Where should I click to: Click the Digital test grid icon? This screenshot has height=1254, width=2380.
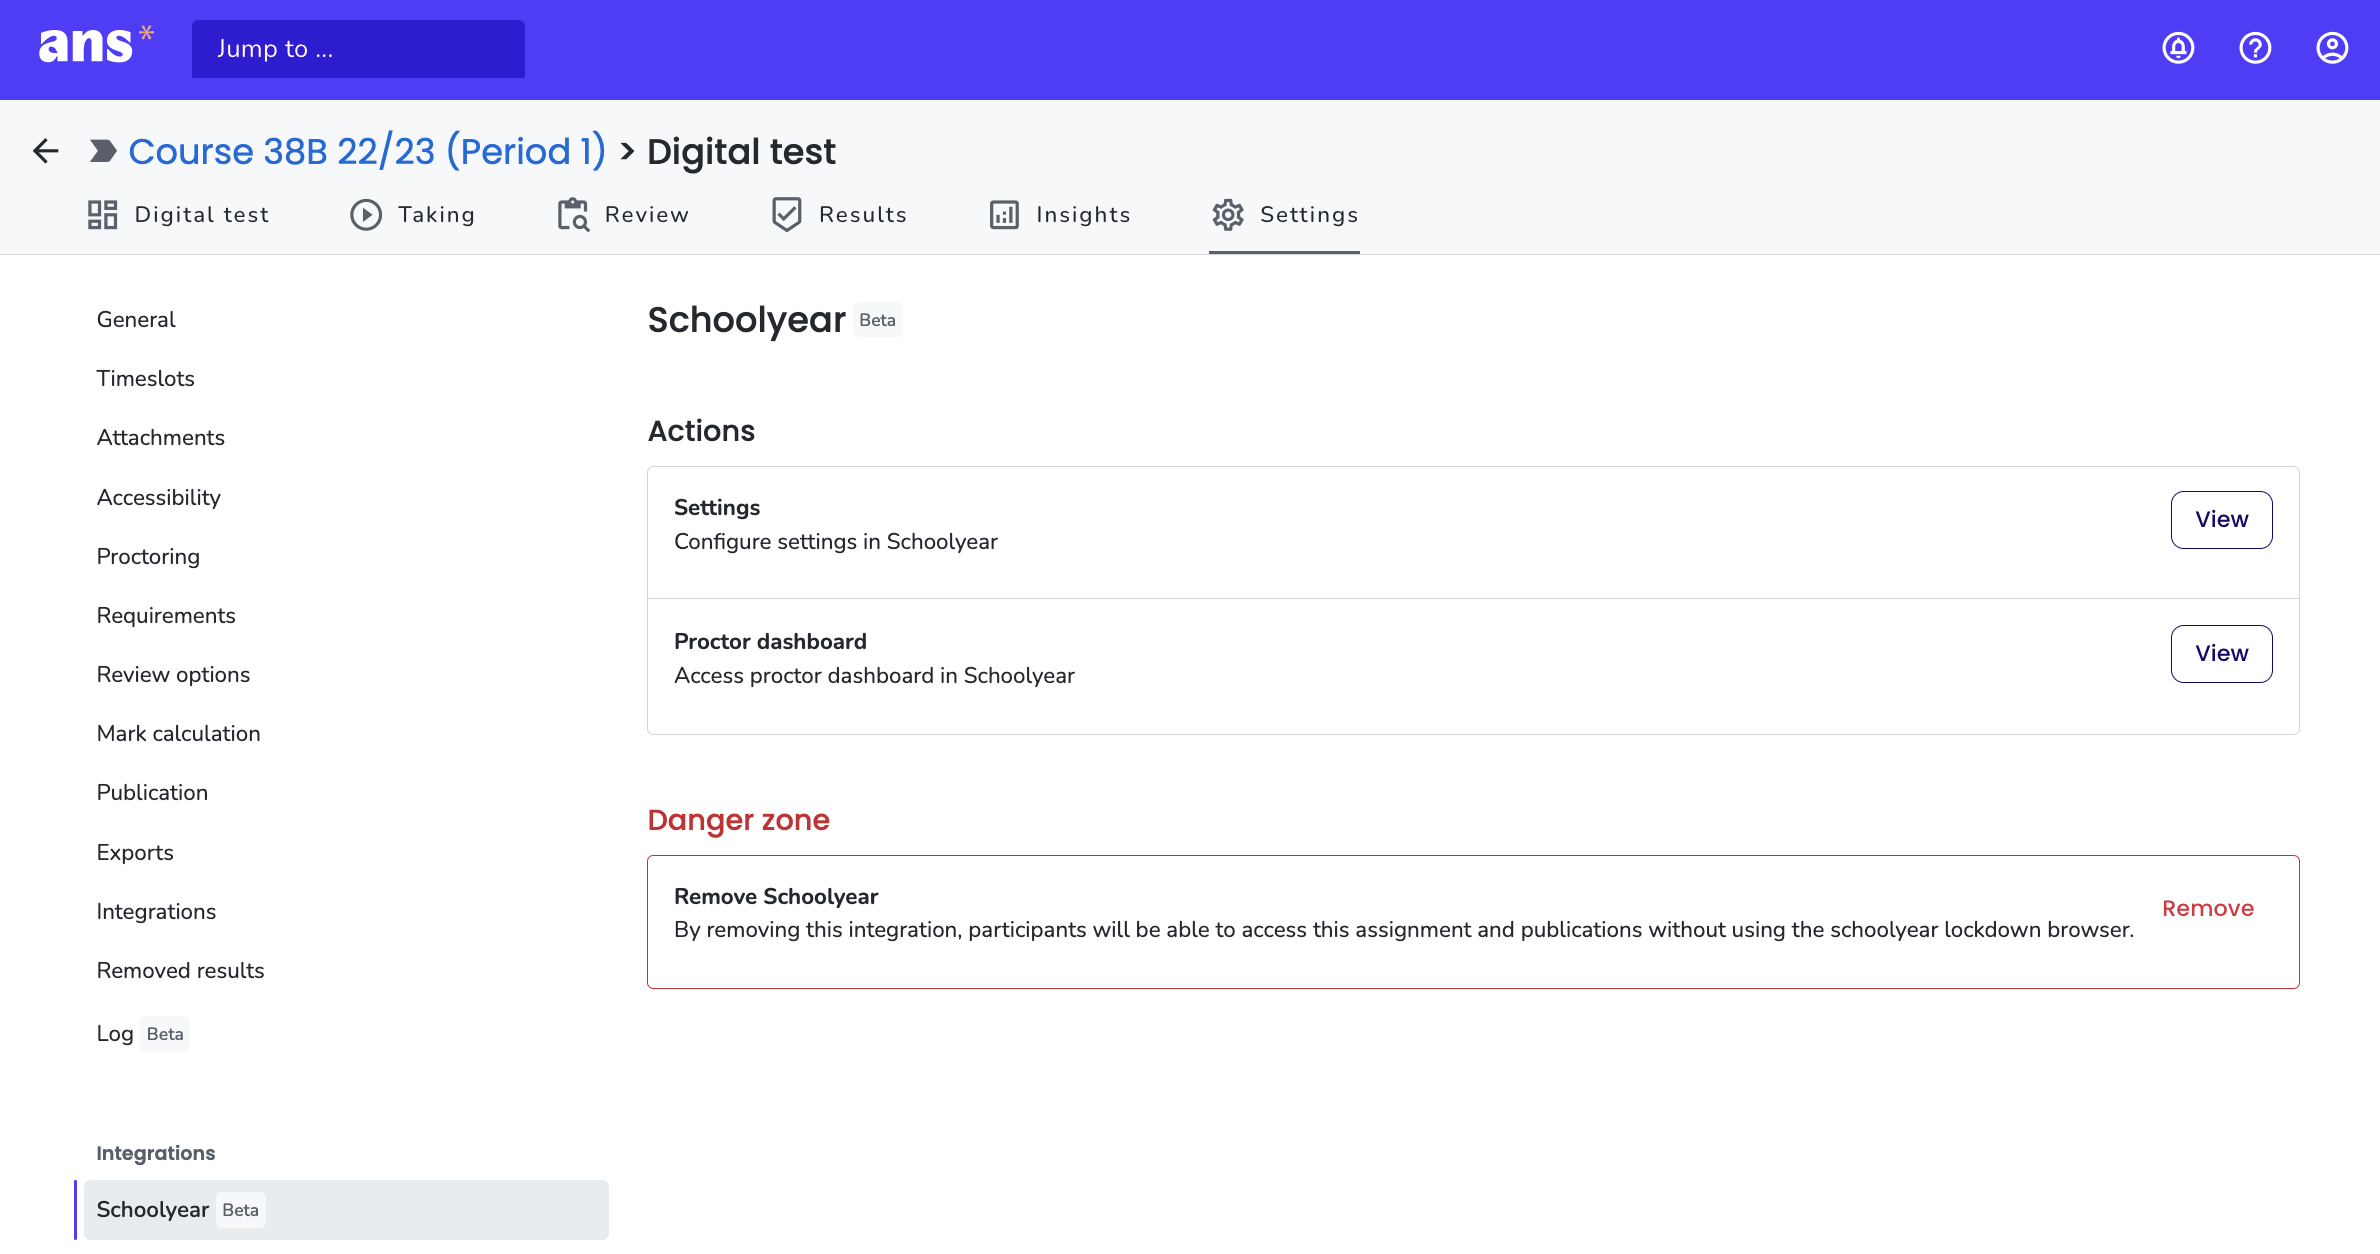point(102,214)
